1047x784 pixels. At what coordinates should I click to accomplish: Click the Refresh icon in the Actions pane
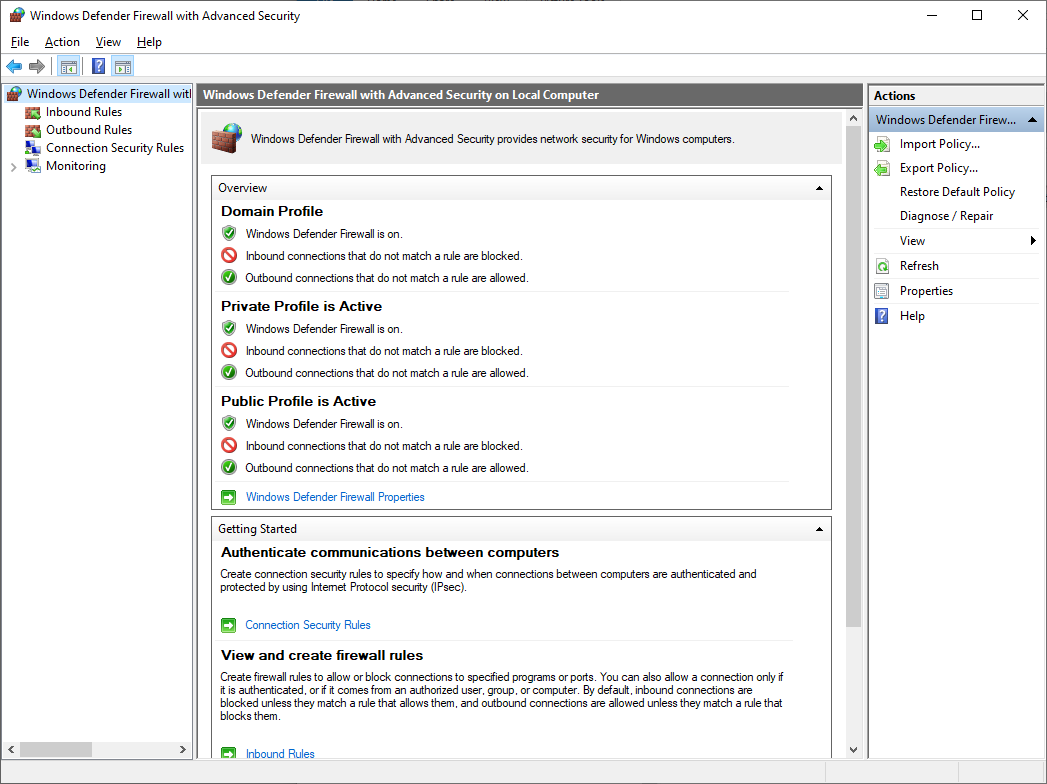point(881,265)
